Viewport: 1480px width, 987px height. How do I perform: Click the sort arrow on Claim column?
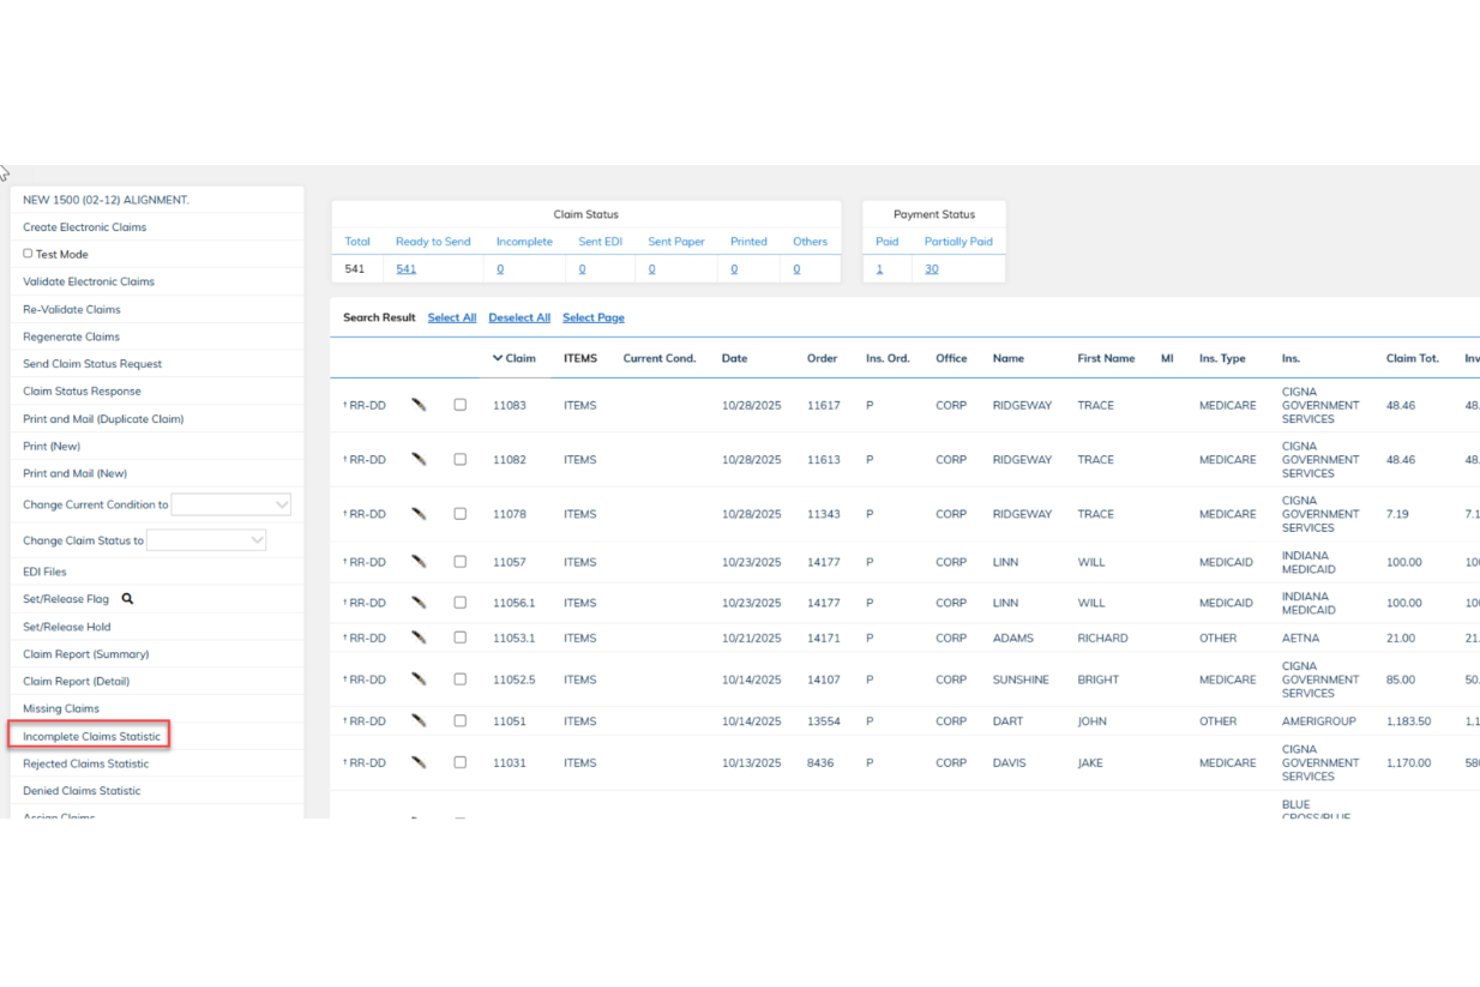click(x=497, y=358)
